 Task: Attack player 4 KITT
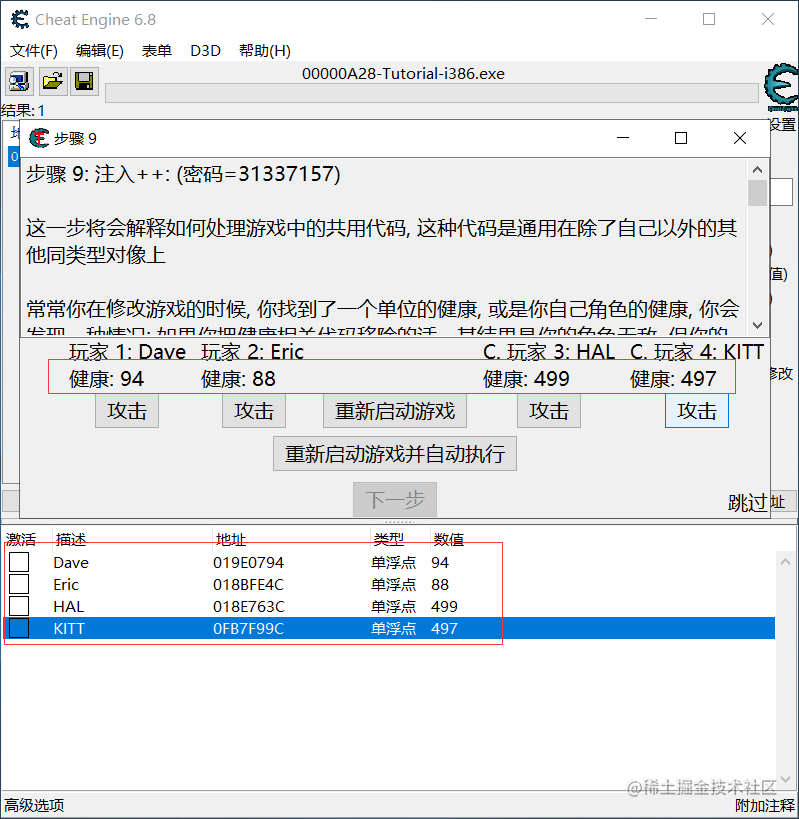697,411
